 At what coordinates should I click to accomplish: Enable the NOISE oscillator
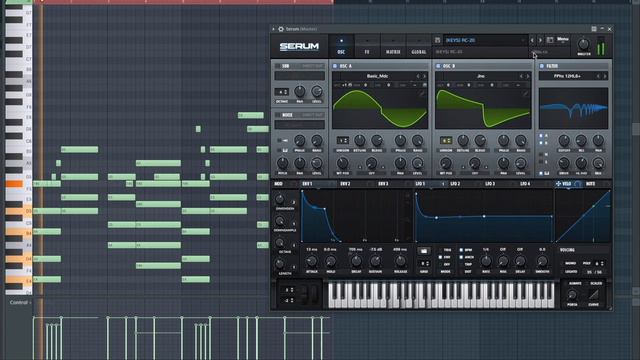pos(278,115)
